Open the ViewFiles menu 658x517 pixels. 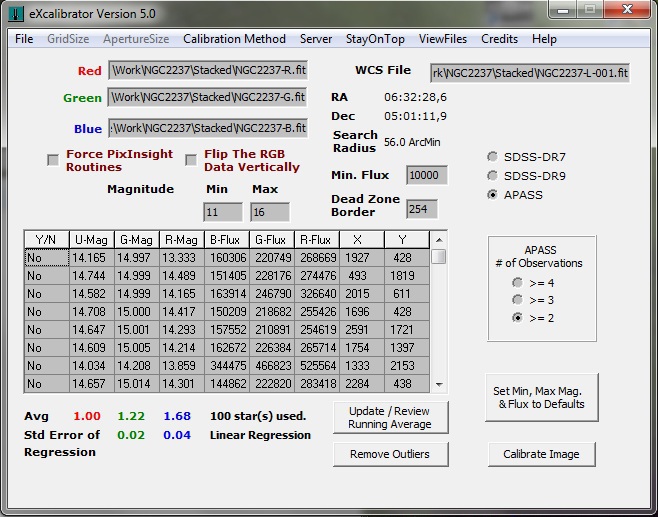click(x=442, y=39)
